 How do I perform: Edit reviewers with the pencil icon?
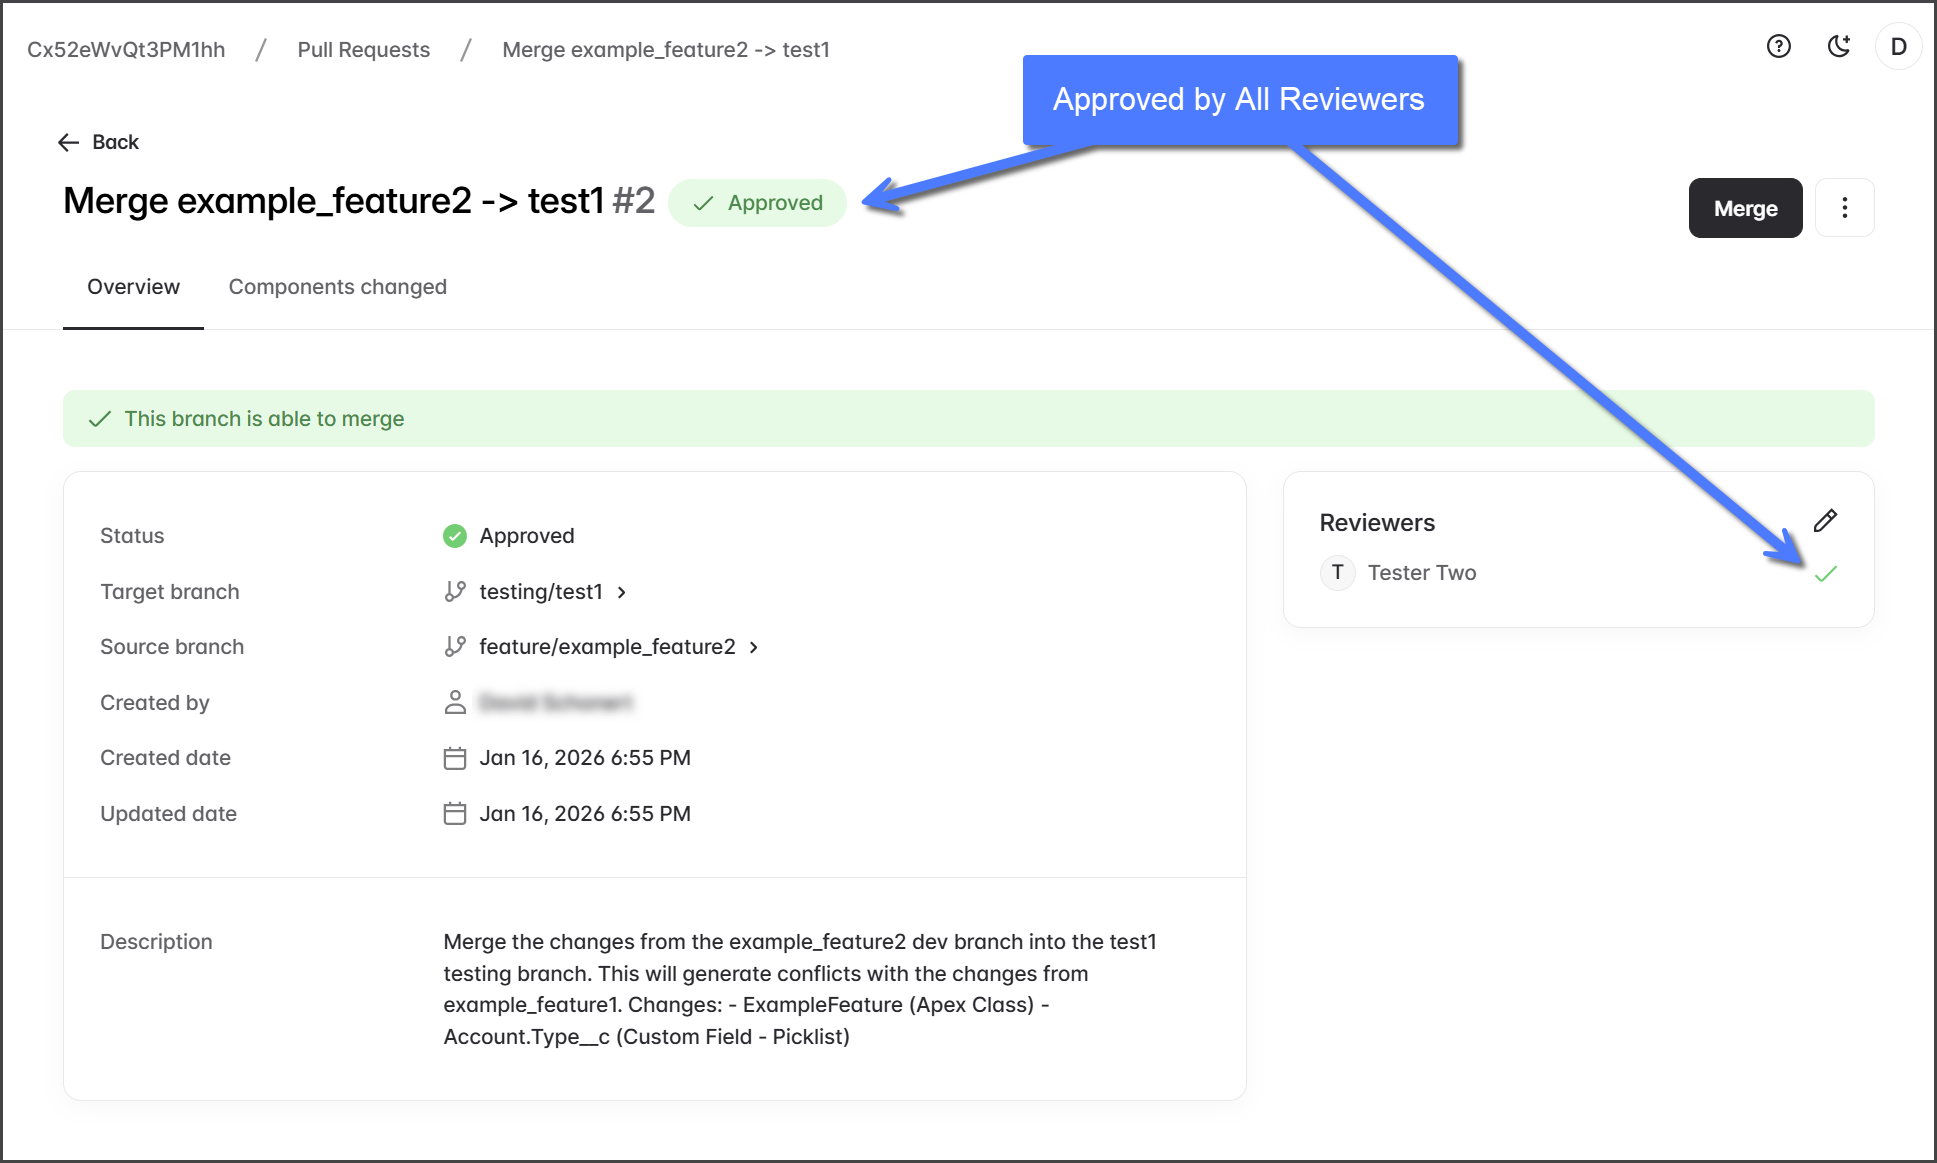[1825, 520]
